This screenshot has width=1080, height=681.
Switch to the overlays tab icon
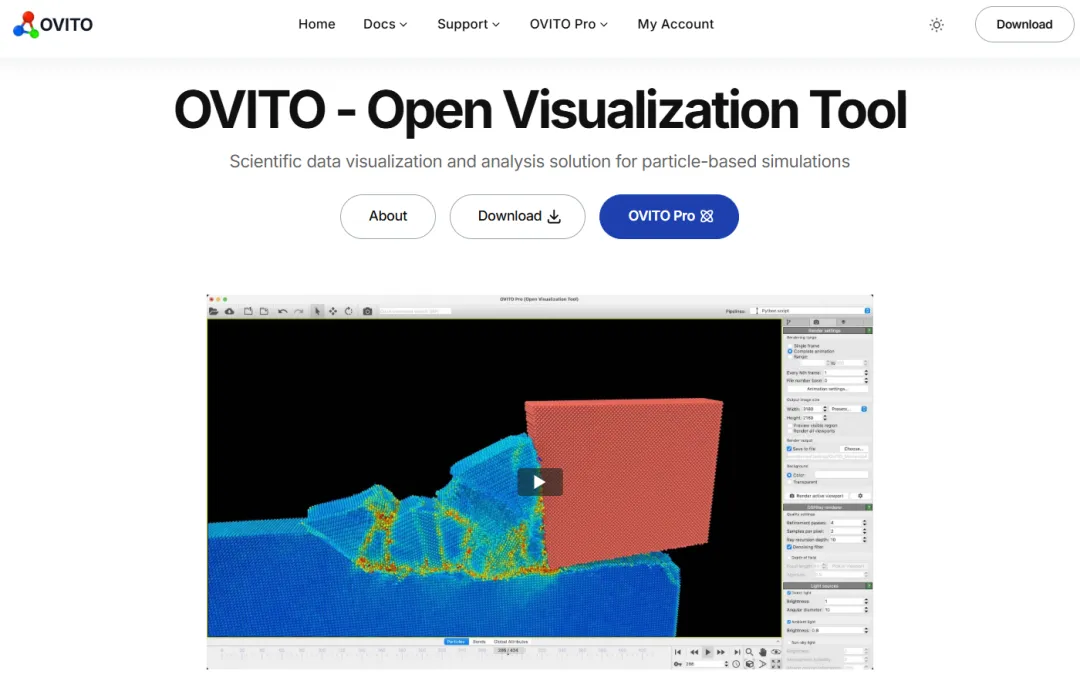[x=843, y=322]
